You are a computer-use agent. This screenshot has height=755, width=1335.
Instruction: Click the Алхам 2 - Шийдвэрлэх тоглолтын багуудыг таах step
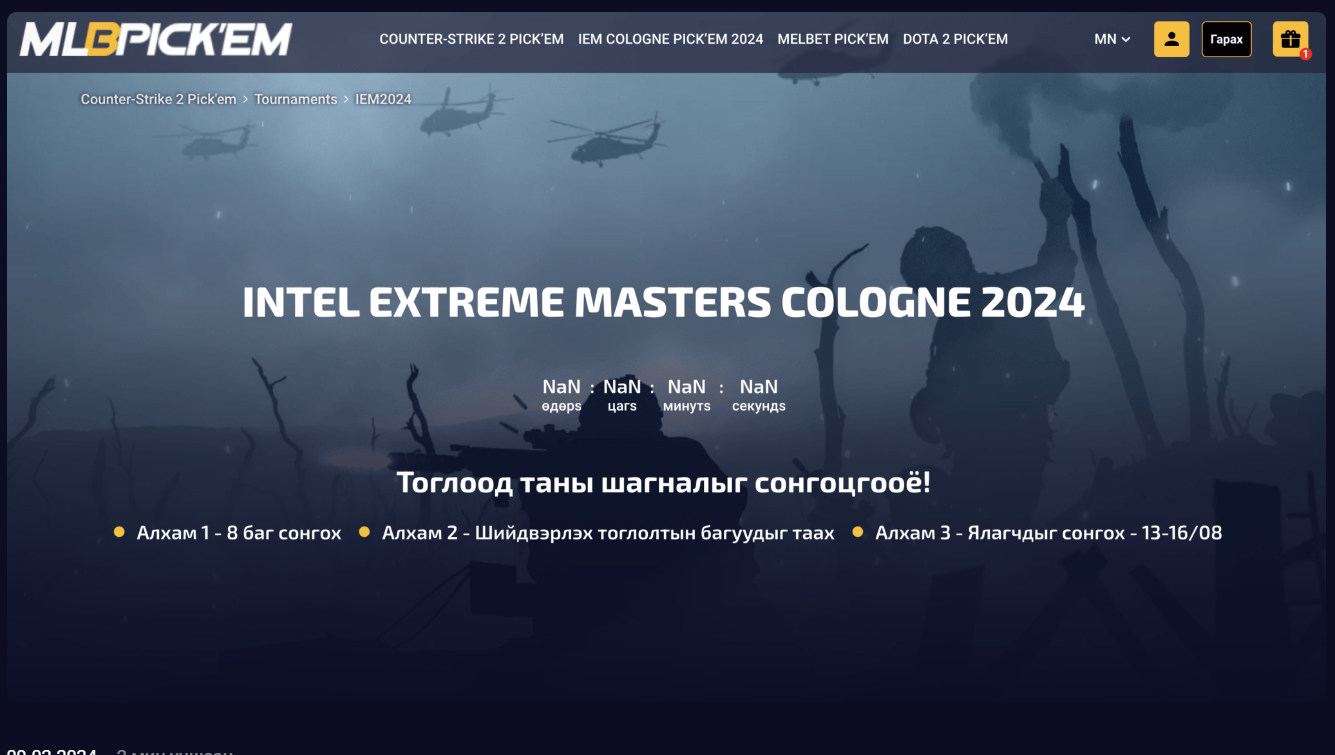(608, 533)
